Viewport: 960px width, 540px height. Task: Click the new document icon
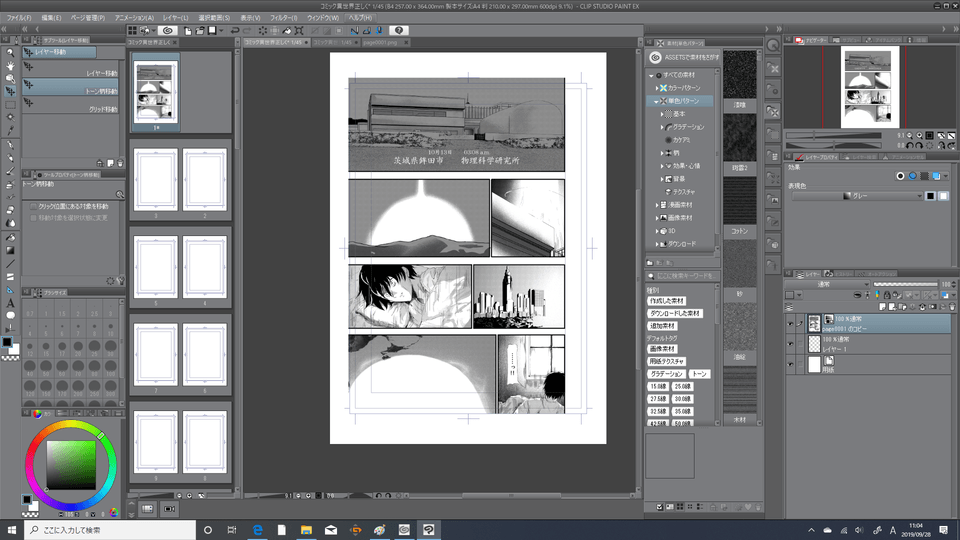point(188,30)
